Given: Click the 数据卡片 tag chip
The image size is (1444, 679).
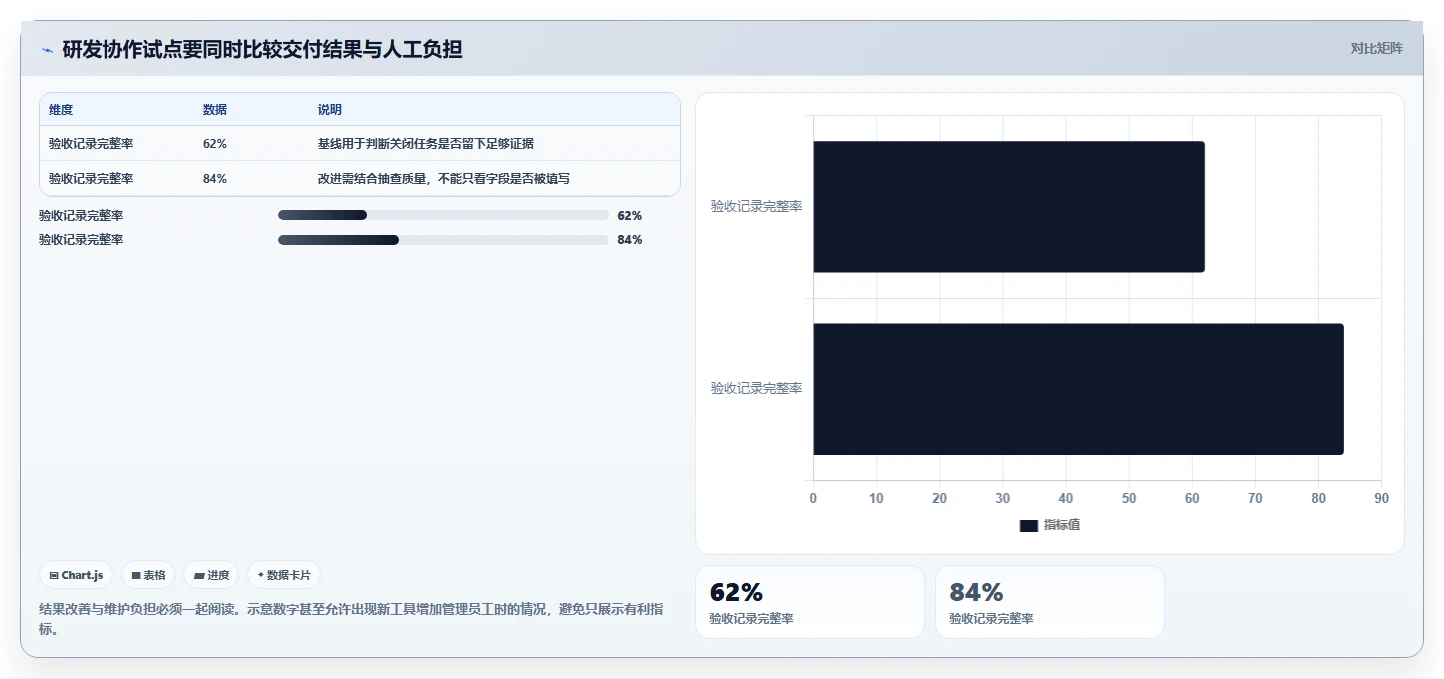Looking at the screenshot, I should click(284, 575).
